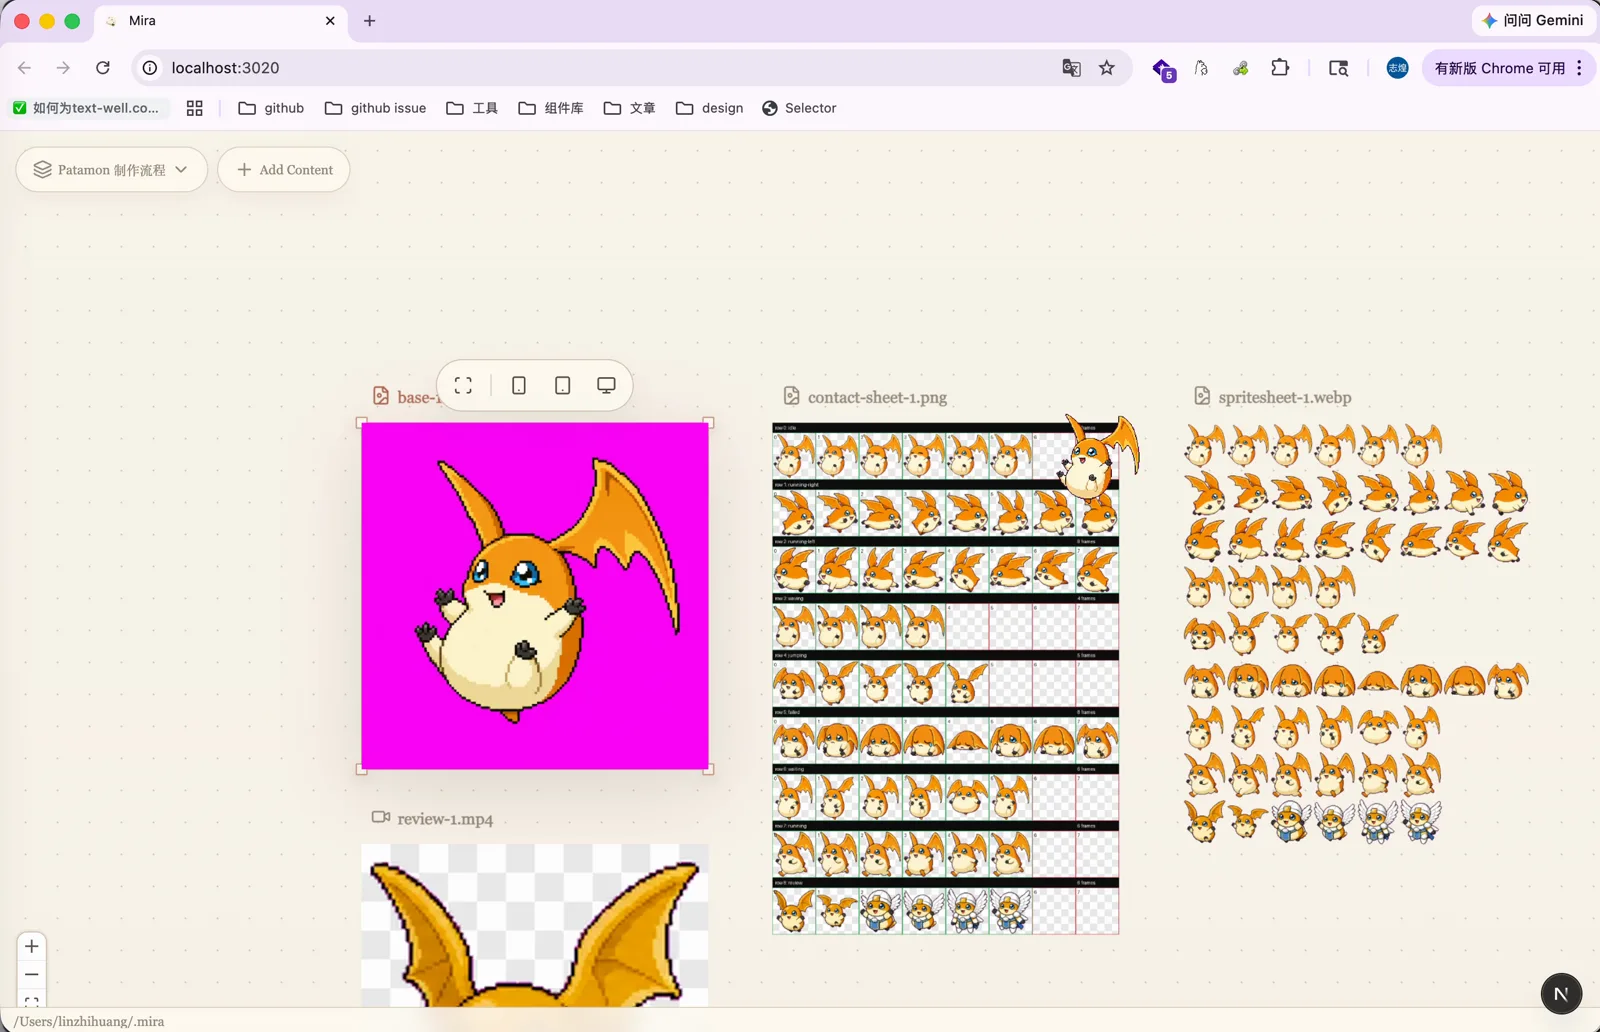Select the mobile device preview icon
Screen dimensions: 1600x1032
tap(519, 386)
